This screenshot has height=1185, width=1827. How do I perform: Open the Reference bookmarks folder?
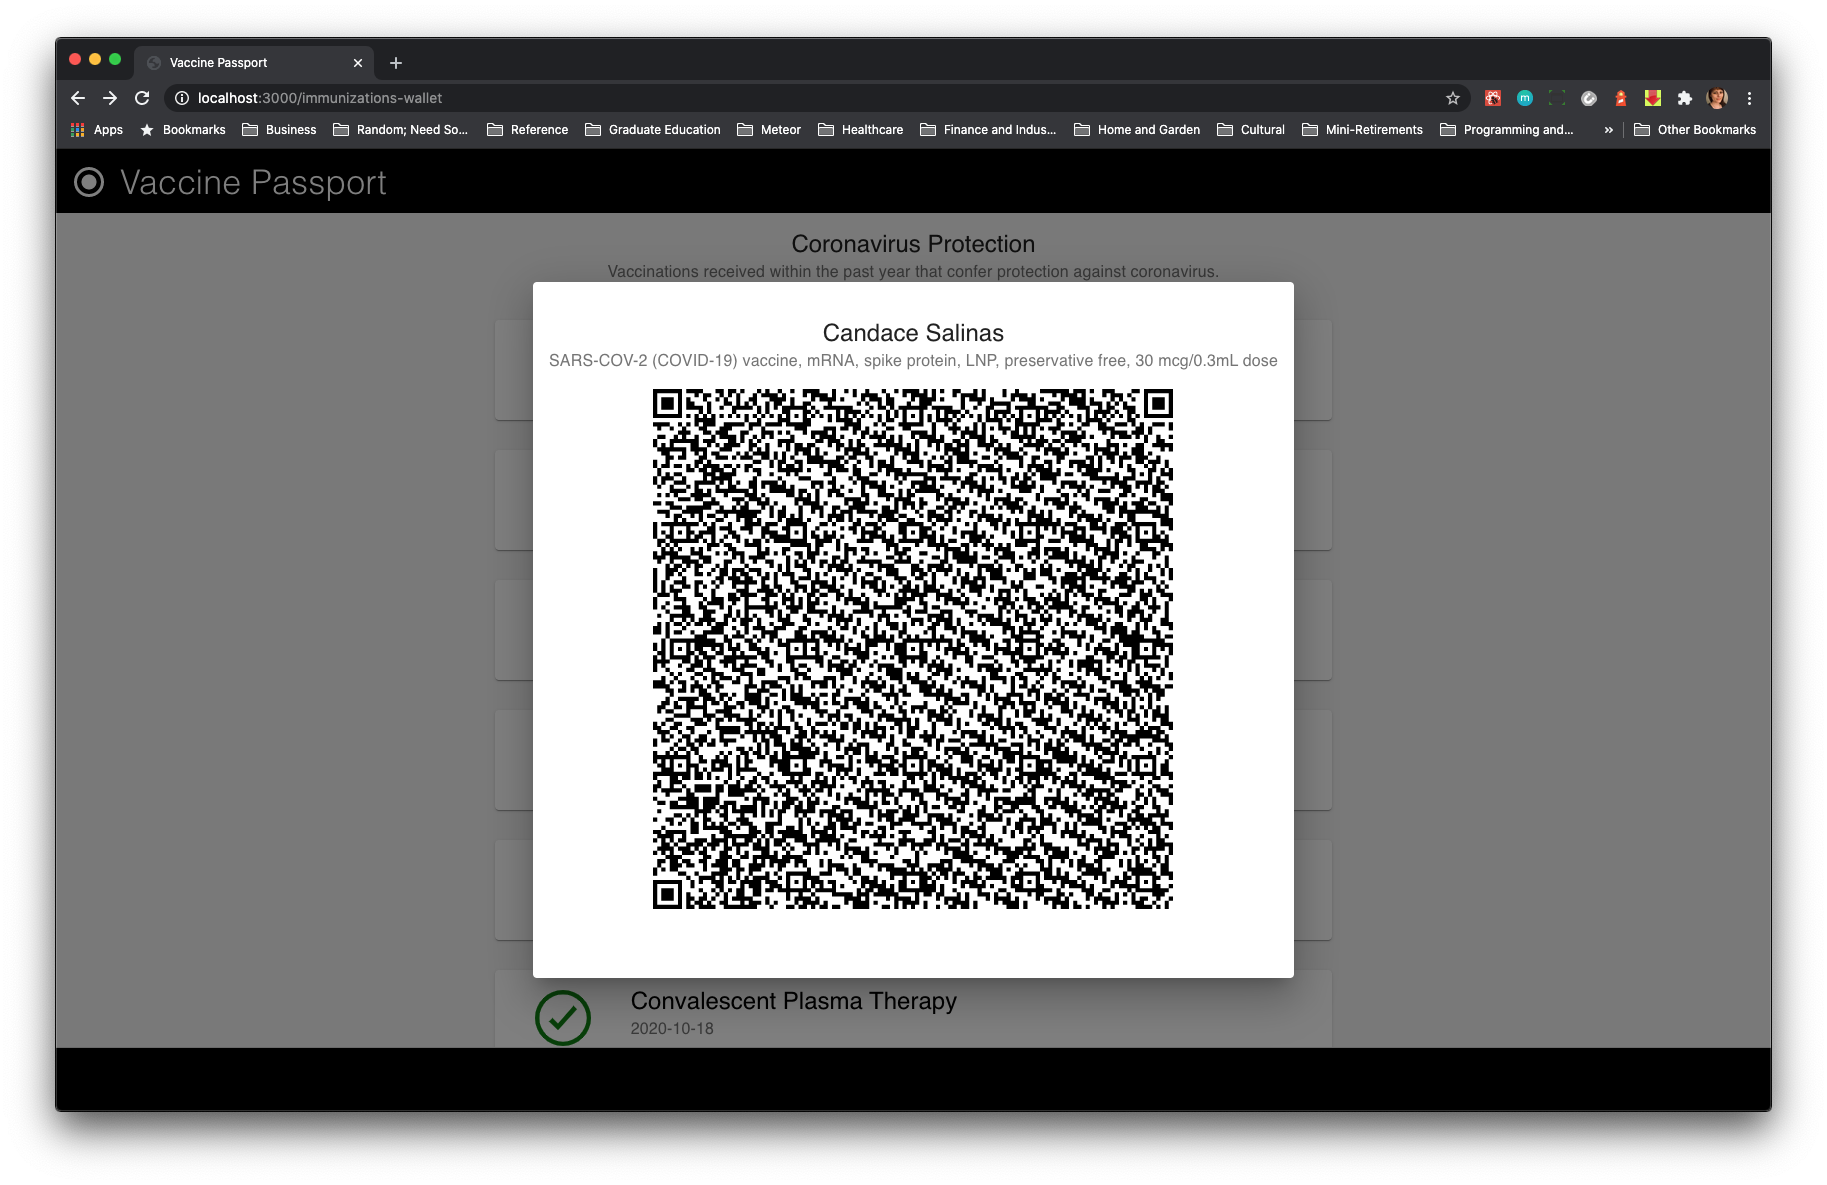527,130
